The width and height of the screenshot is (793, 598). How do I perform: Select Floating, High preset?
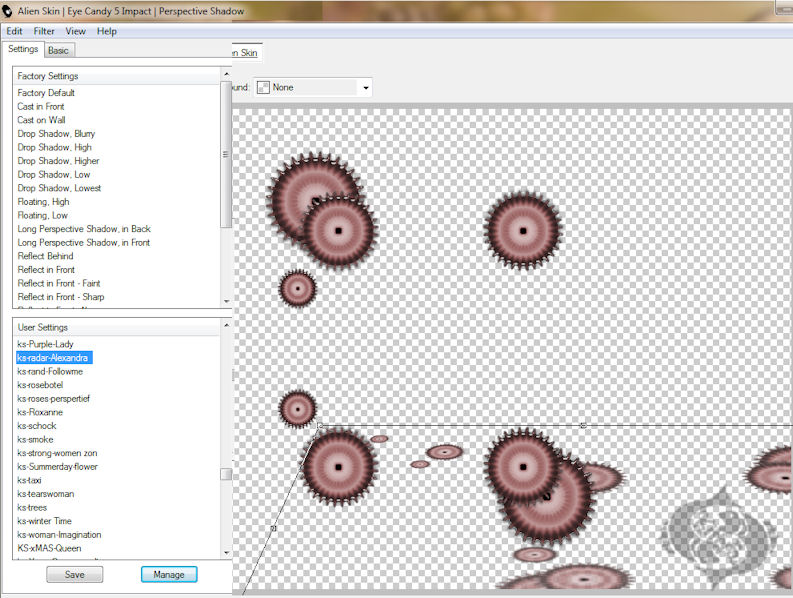click(x=43, y=202)
